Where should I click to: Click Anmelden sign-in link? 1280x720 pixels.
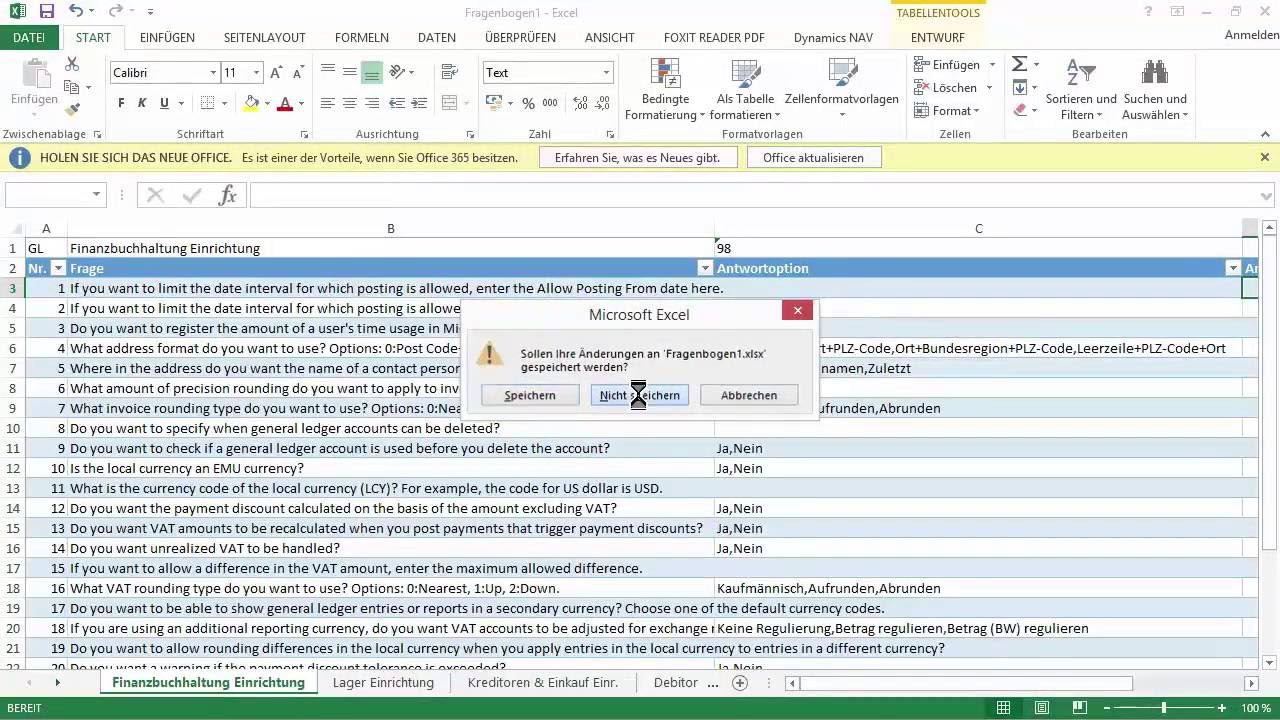pos(1252,35)
